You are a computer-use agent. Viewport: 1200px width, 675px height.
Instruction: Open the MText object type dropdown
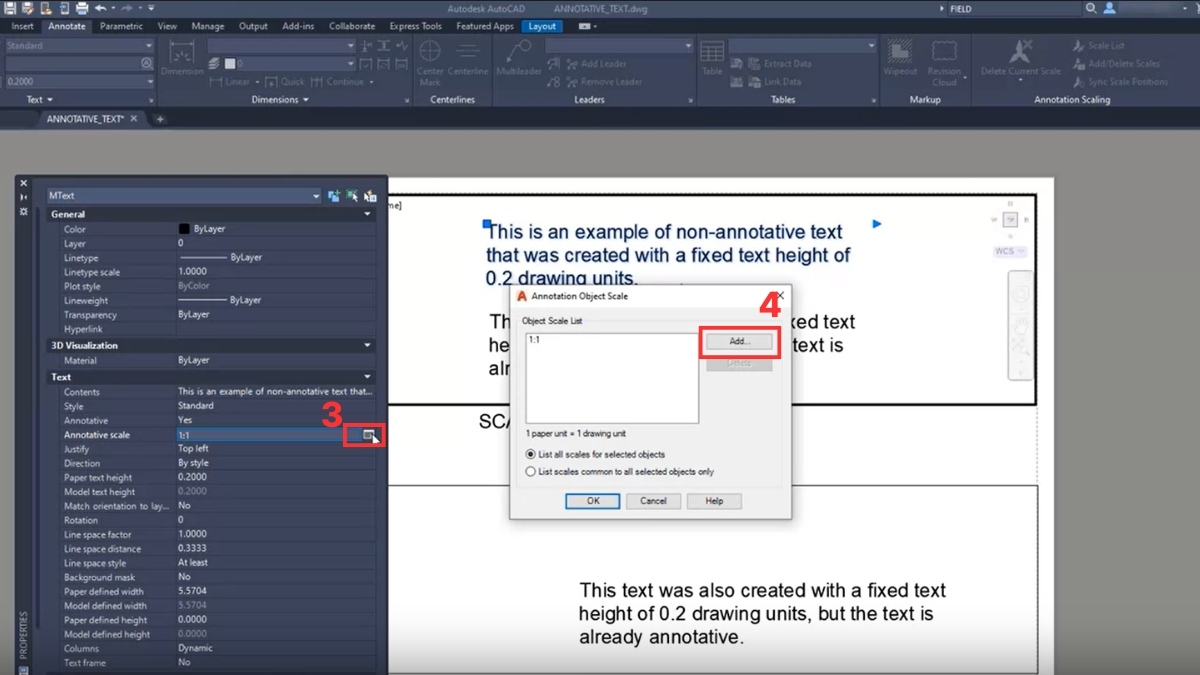click(316, 196)
